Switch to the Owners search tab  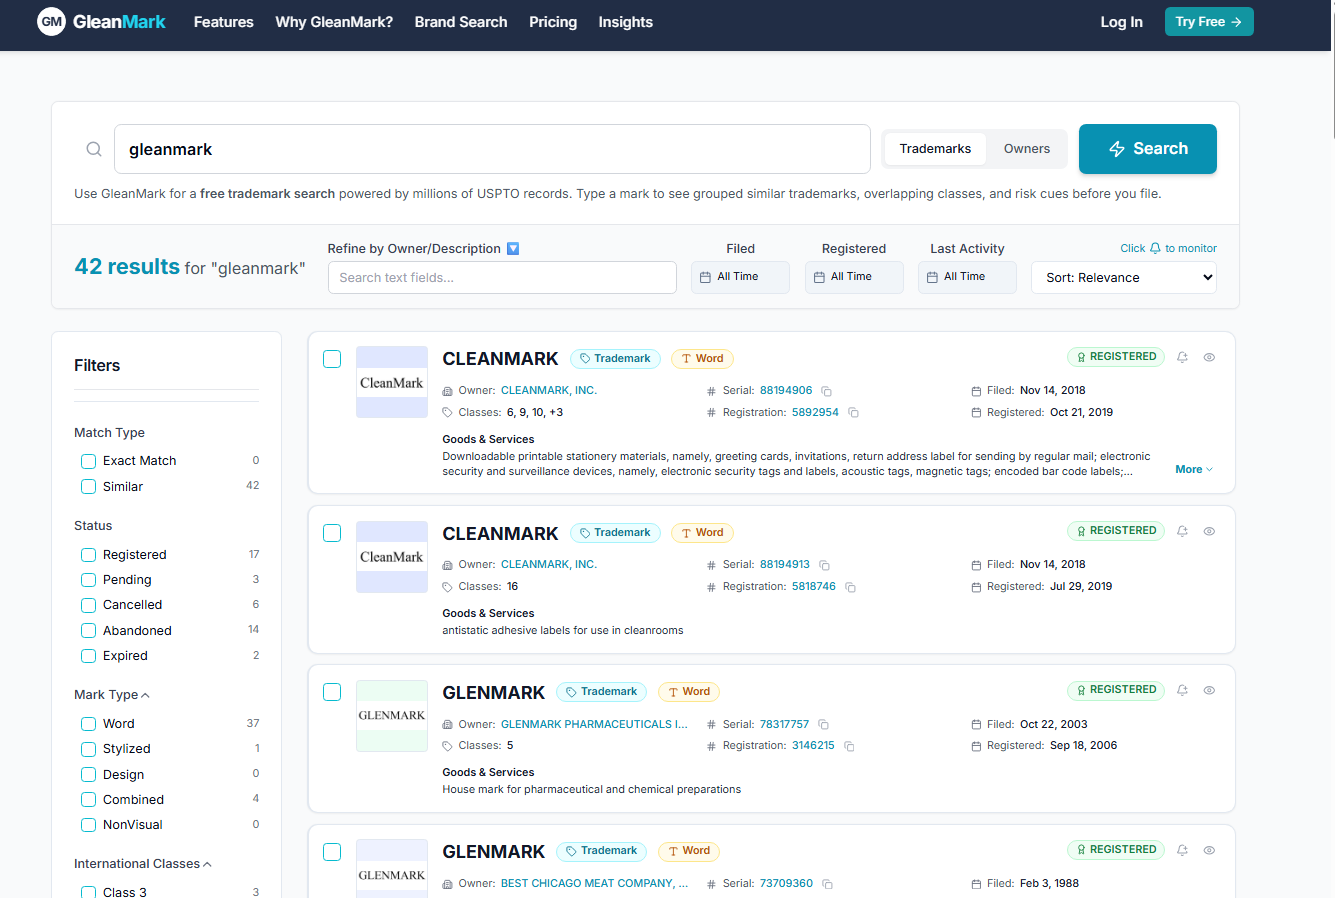(1027, 149)
